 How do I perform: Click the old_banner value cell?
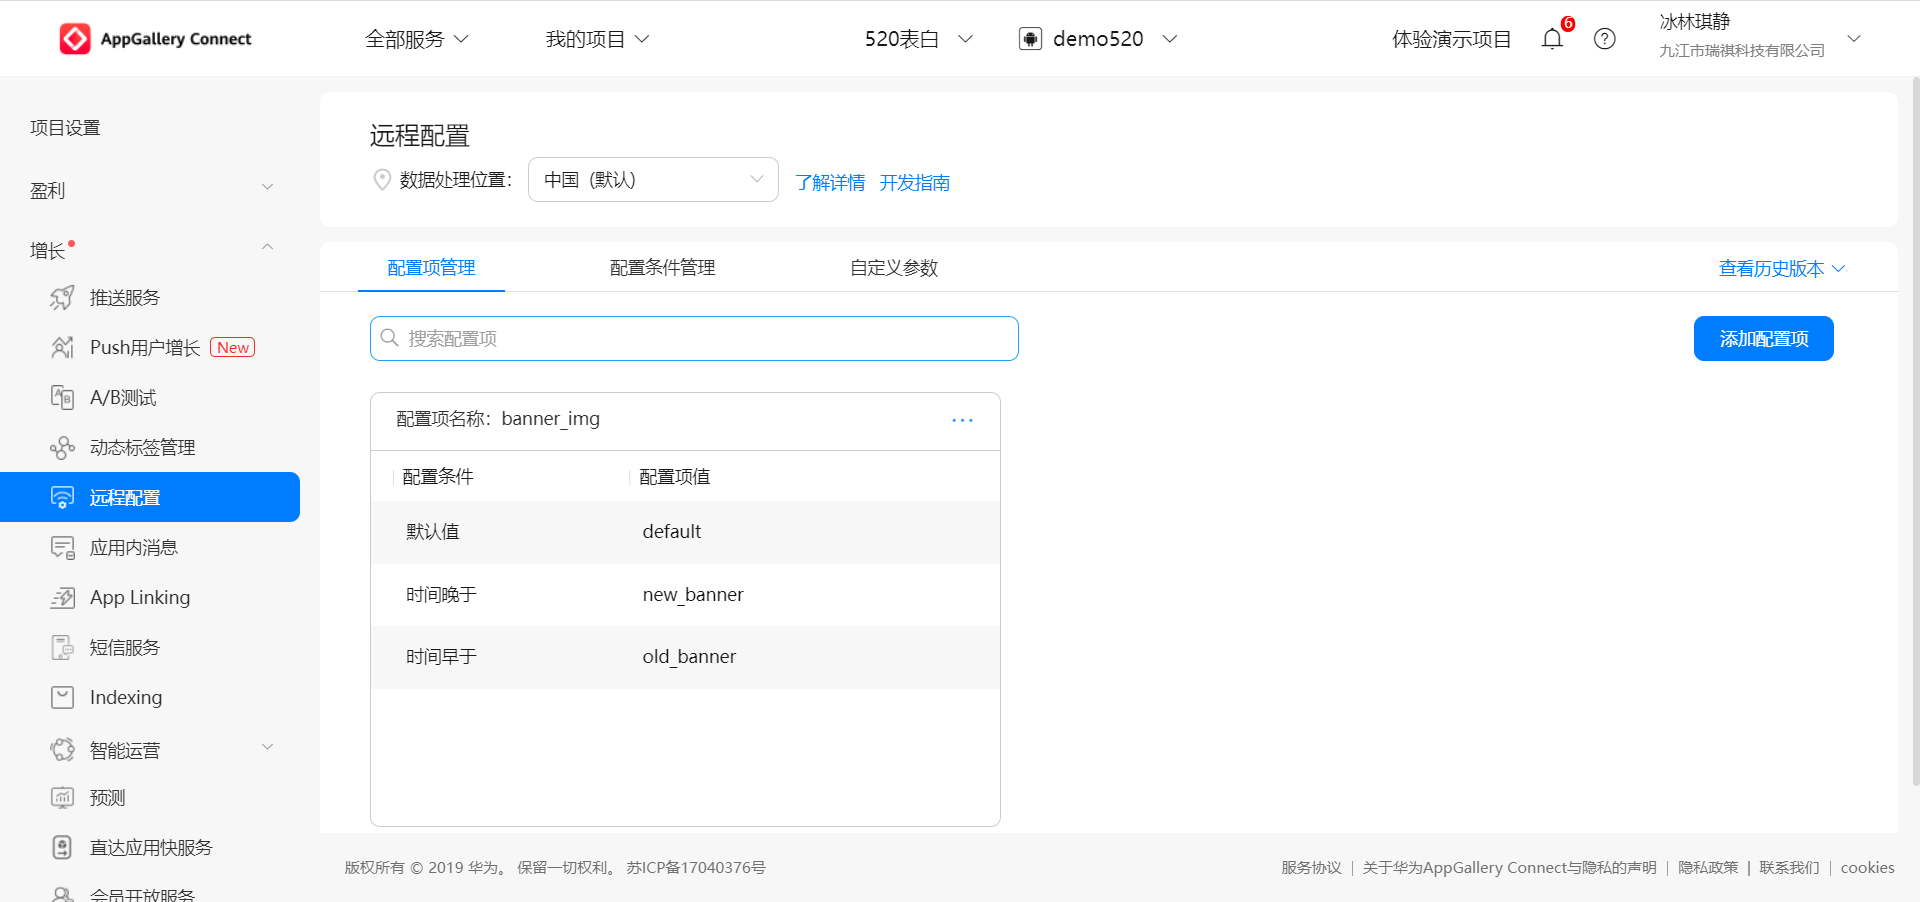(689, 657)
